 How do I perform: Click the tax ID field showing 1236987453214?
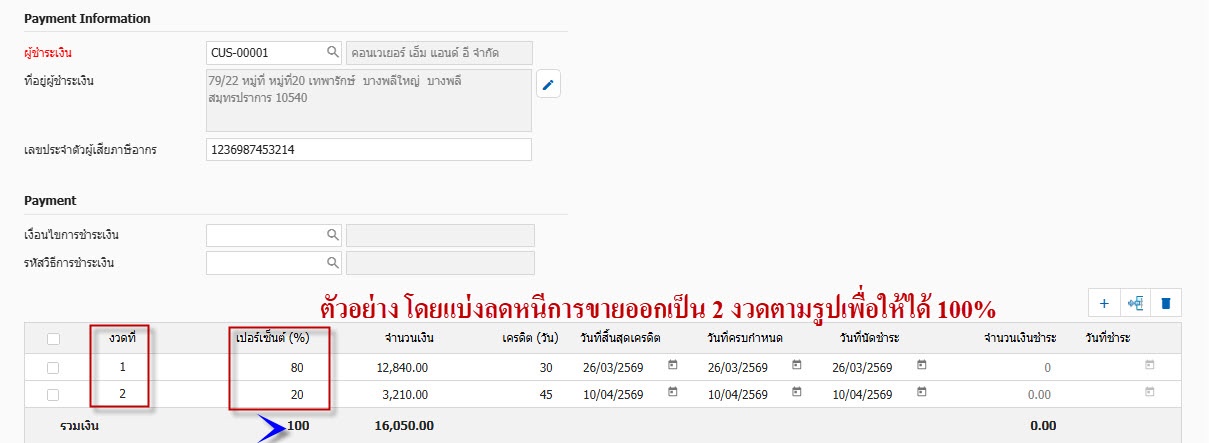coord(368,150)
